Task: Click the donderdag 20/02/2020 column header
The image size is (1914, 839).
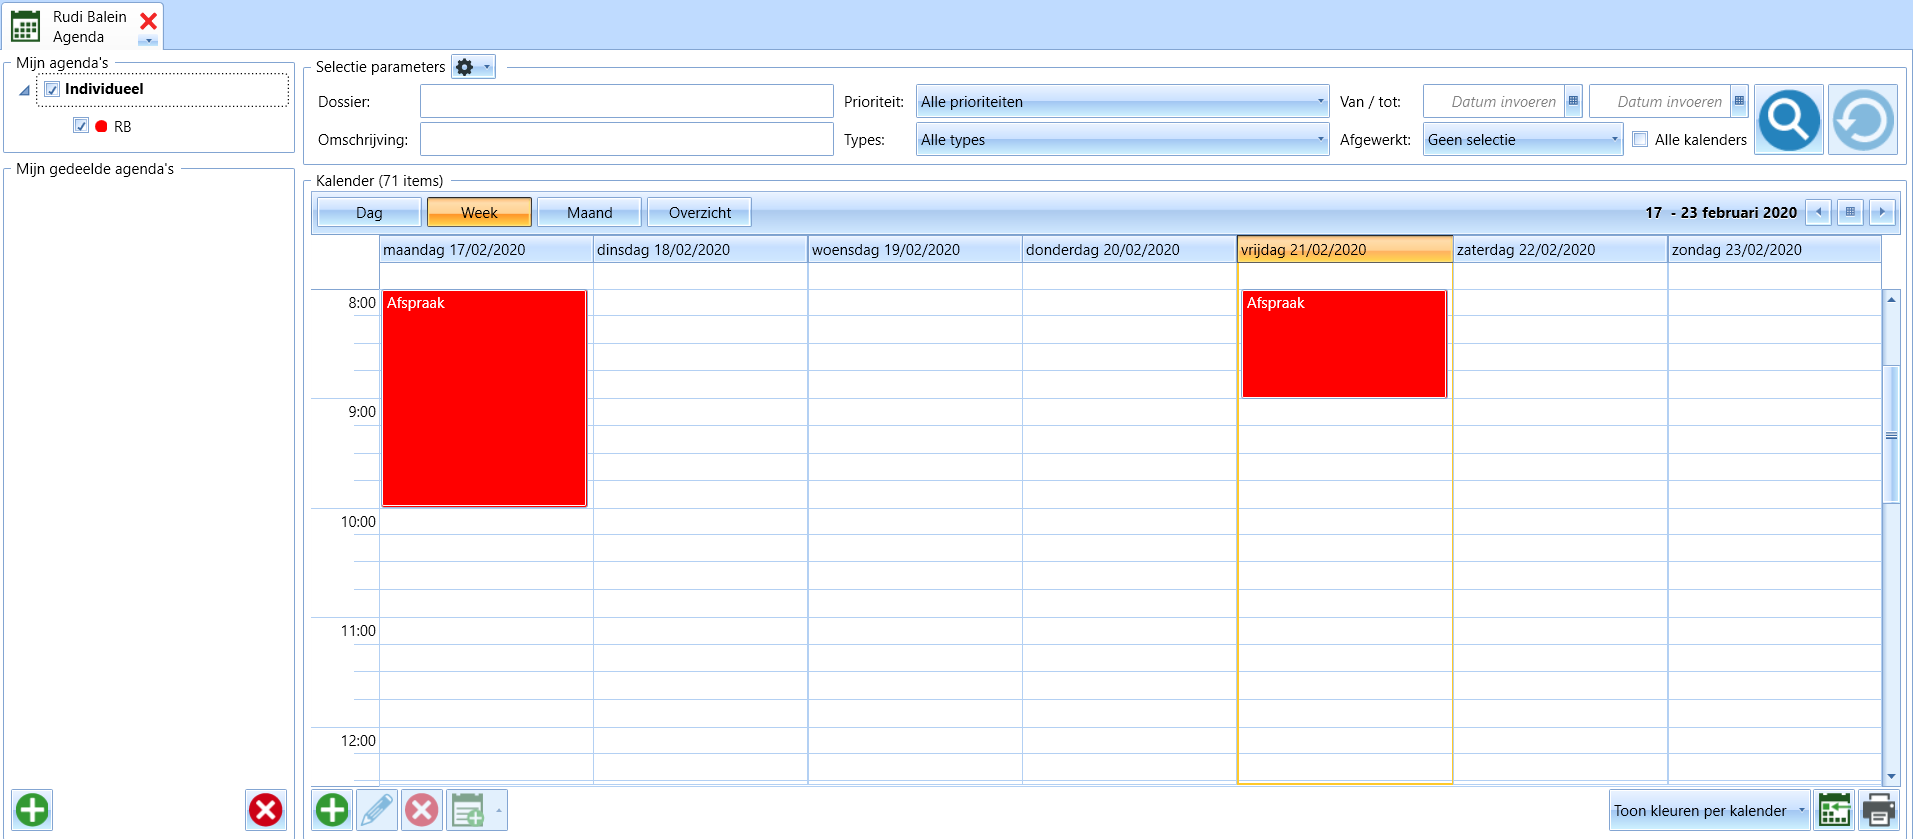Action: coord(1129,249)
